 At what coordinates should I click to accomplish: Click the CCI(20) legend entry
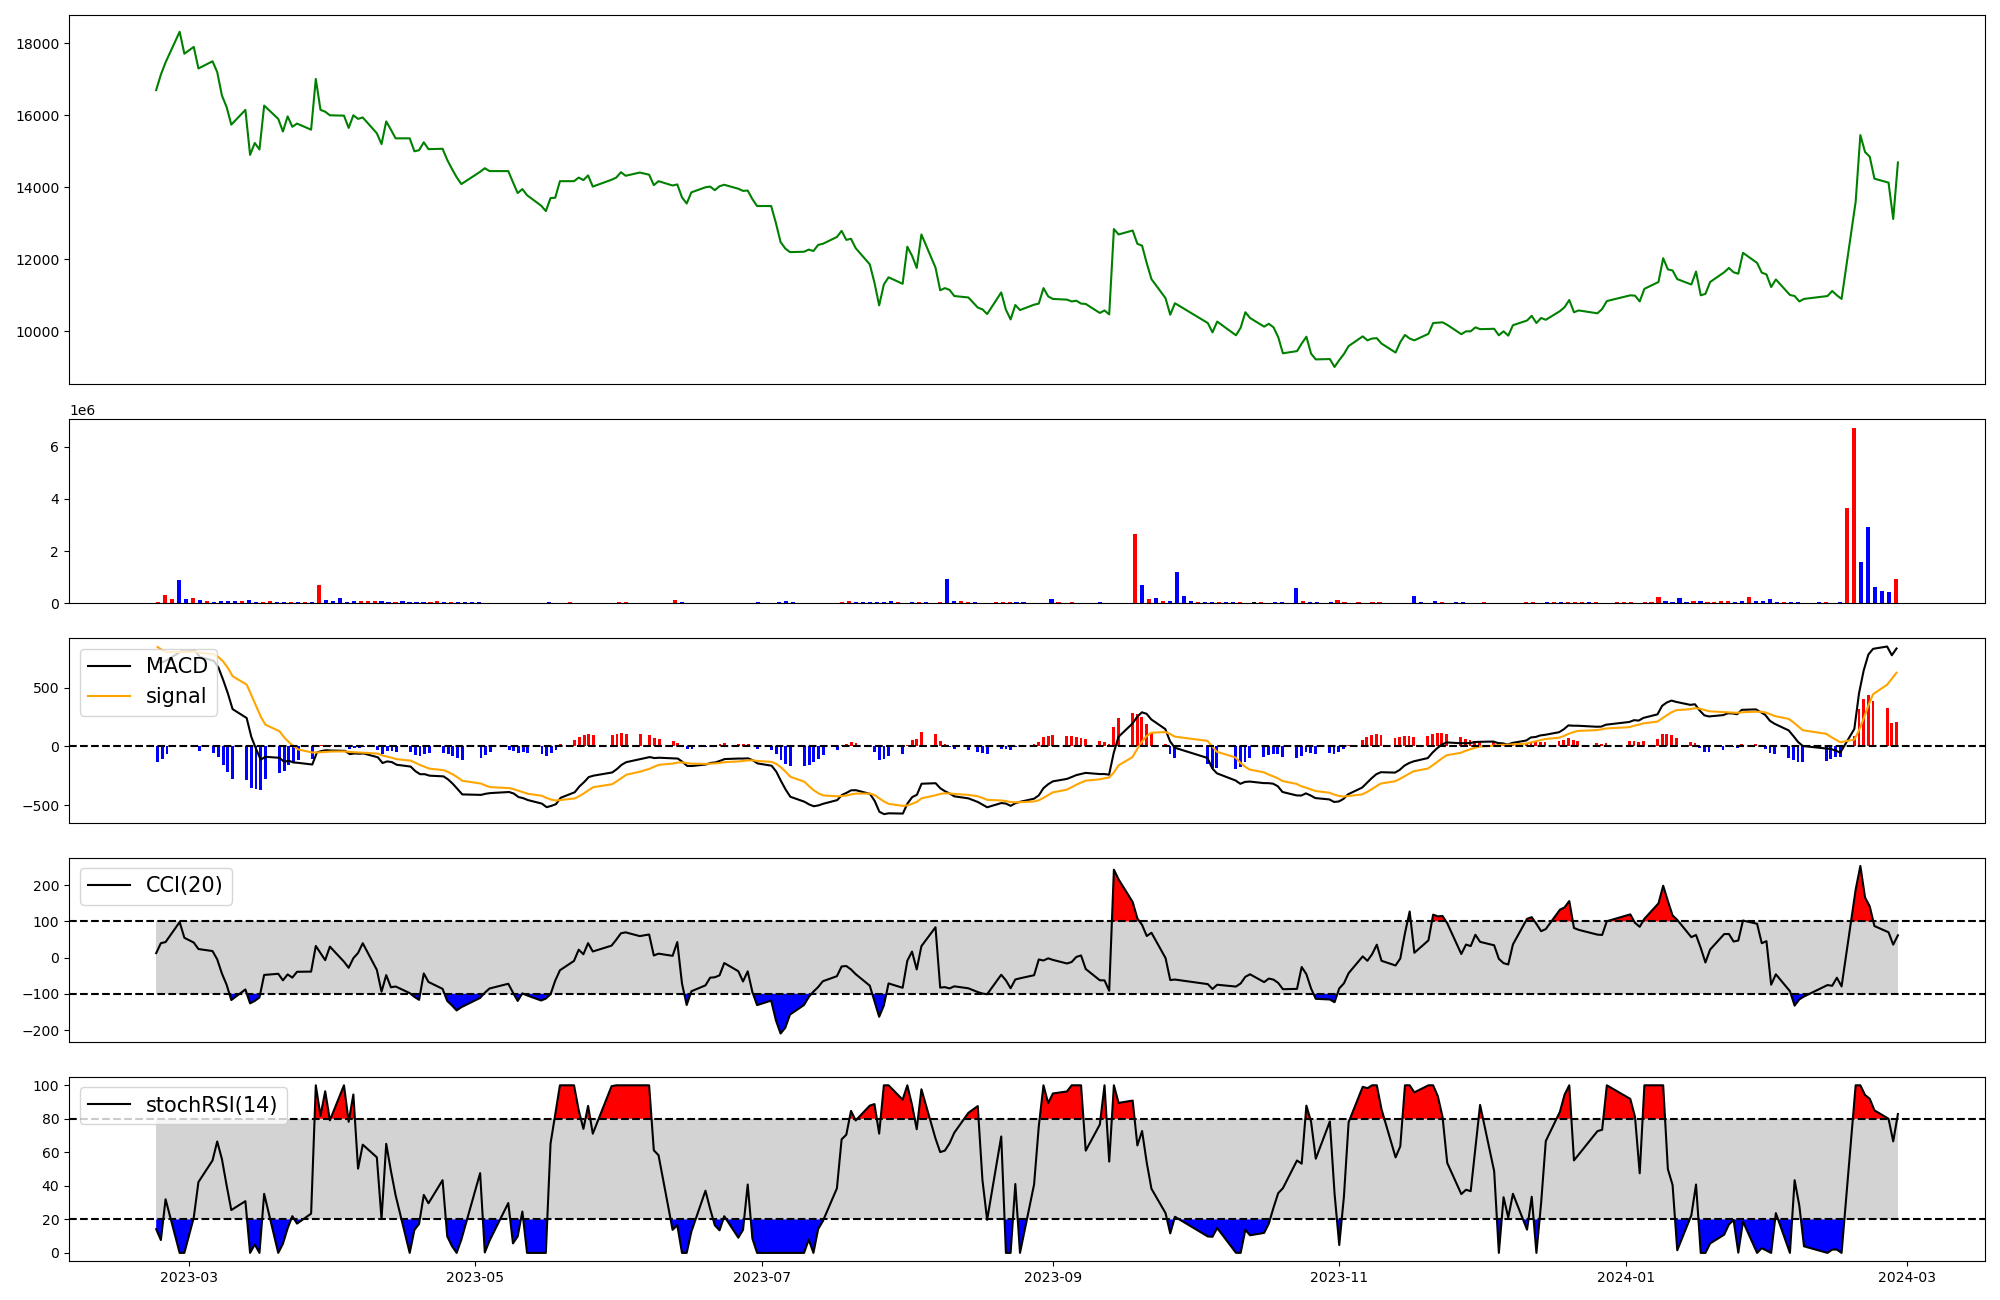coord(184,885)
